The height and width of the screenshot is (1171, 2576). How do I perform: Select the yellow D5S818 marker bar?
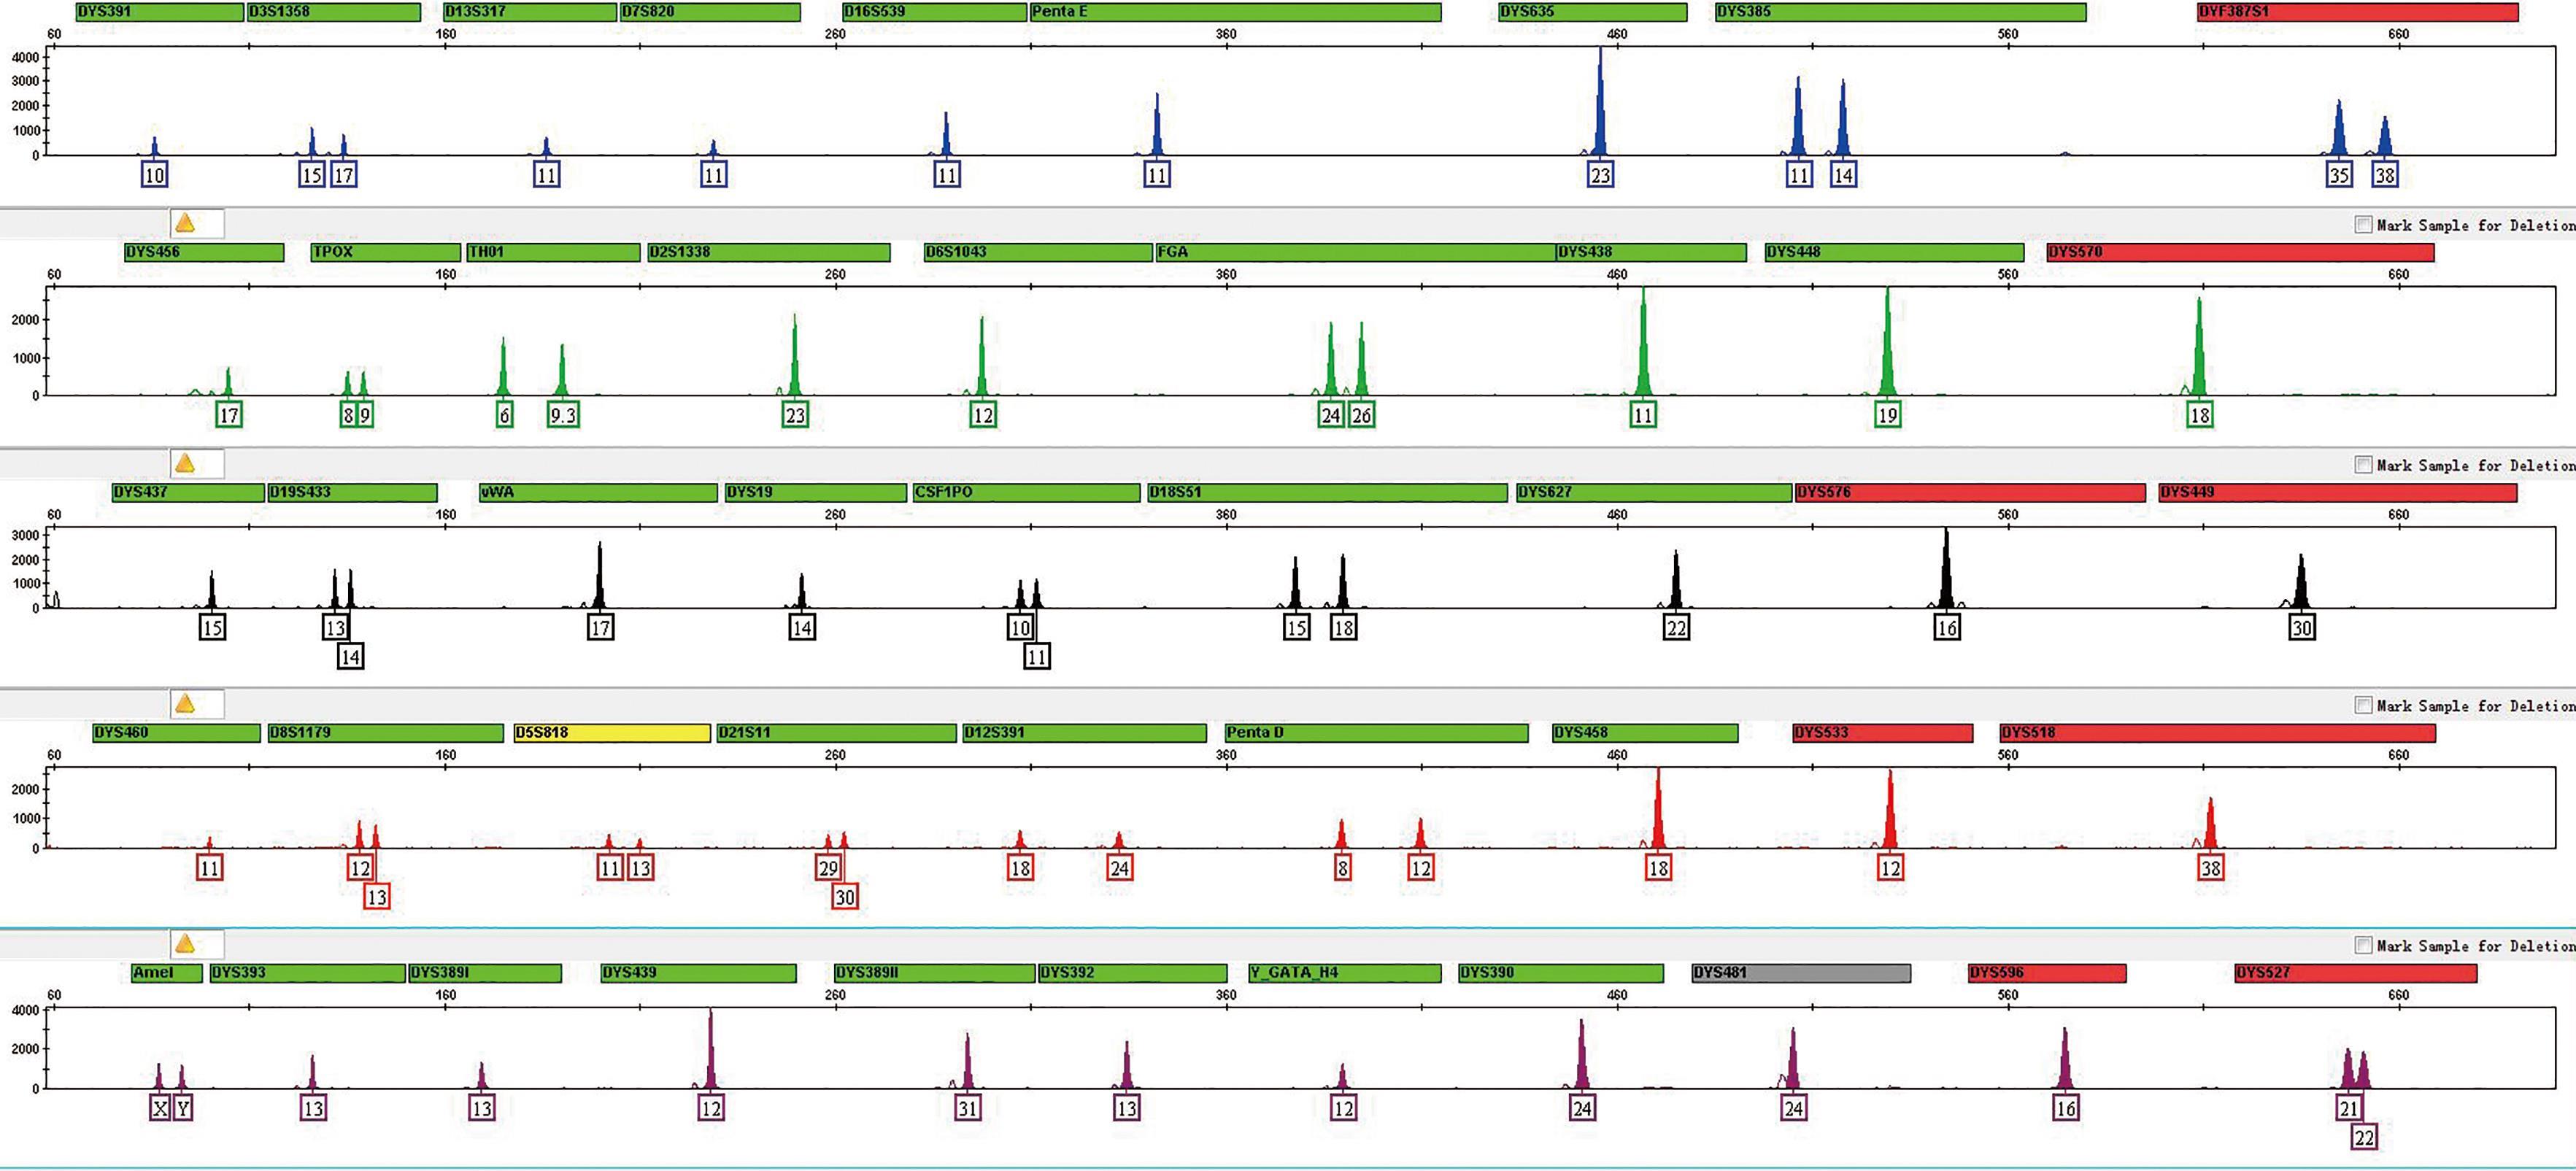611,733
